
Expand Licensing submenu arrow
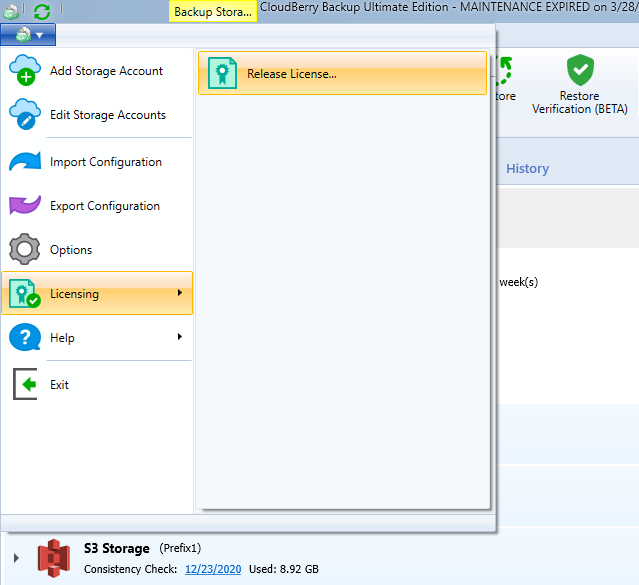click(180, 293)
